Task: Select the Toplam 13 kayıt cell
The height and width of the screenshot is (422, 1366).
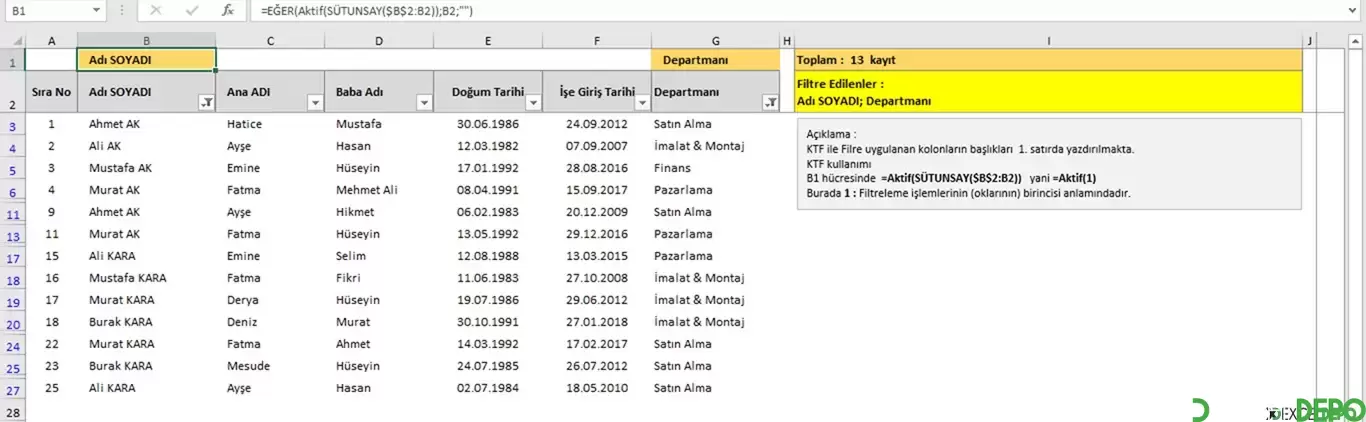Action: [x=1048, y=60]
